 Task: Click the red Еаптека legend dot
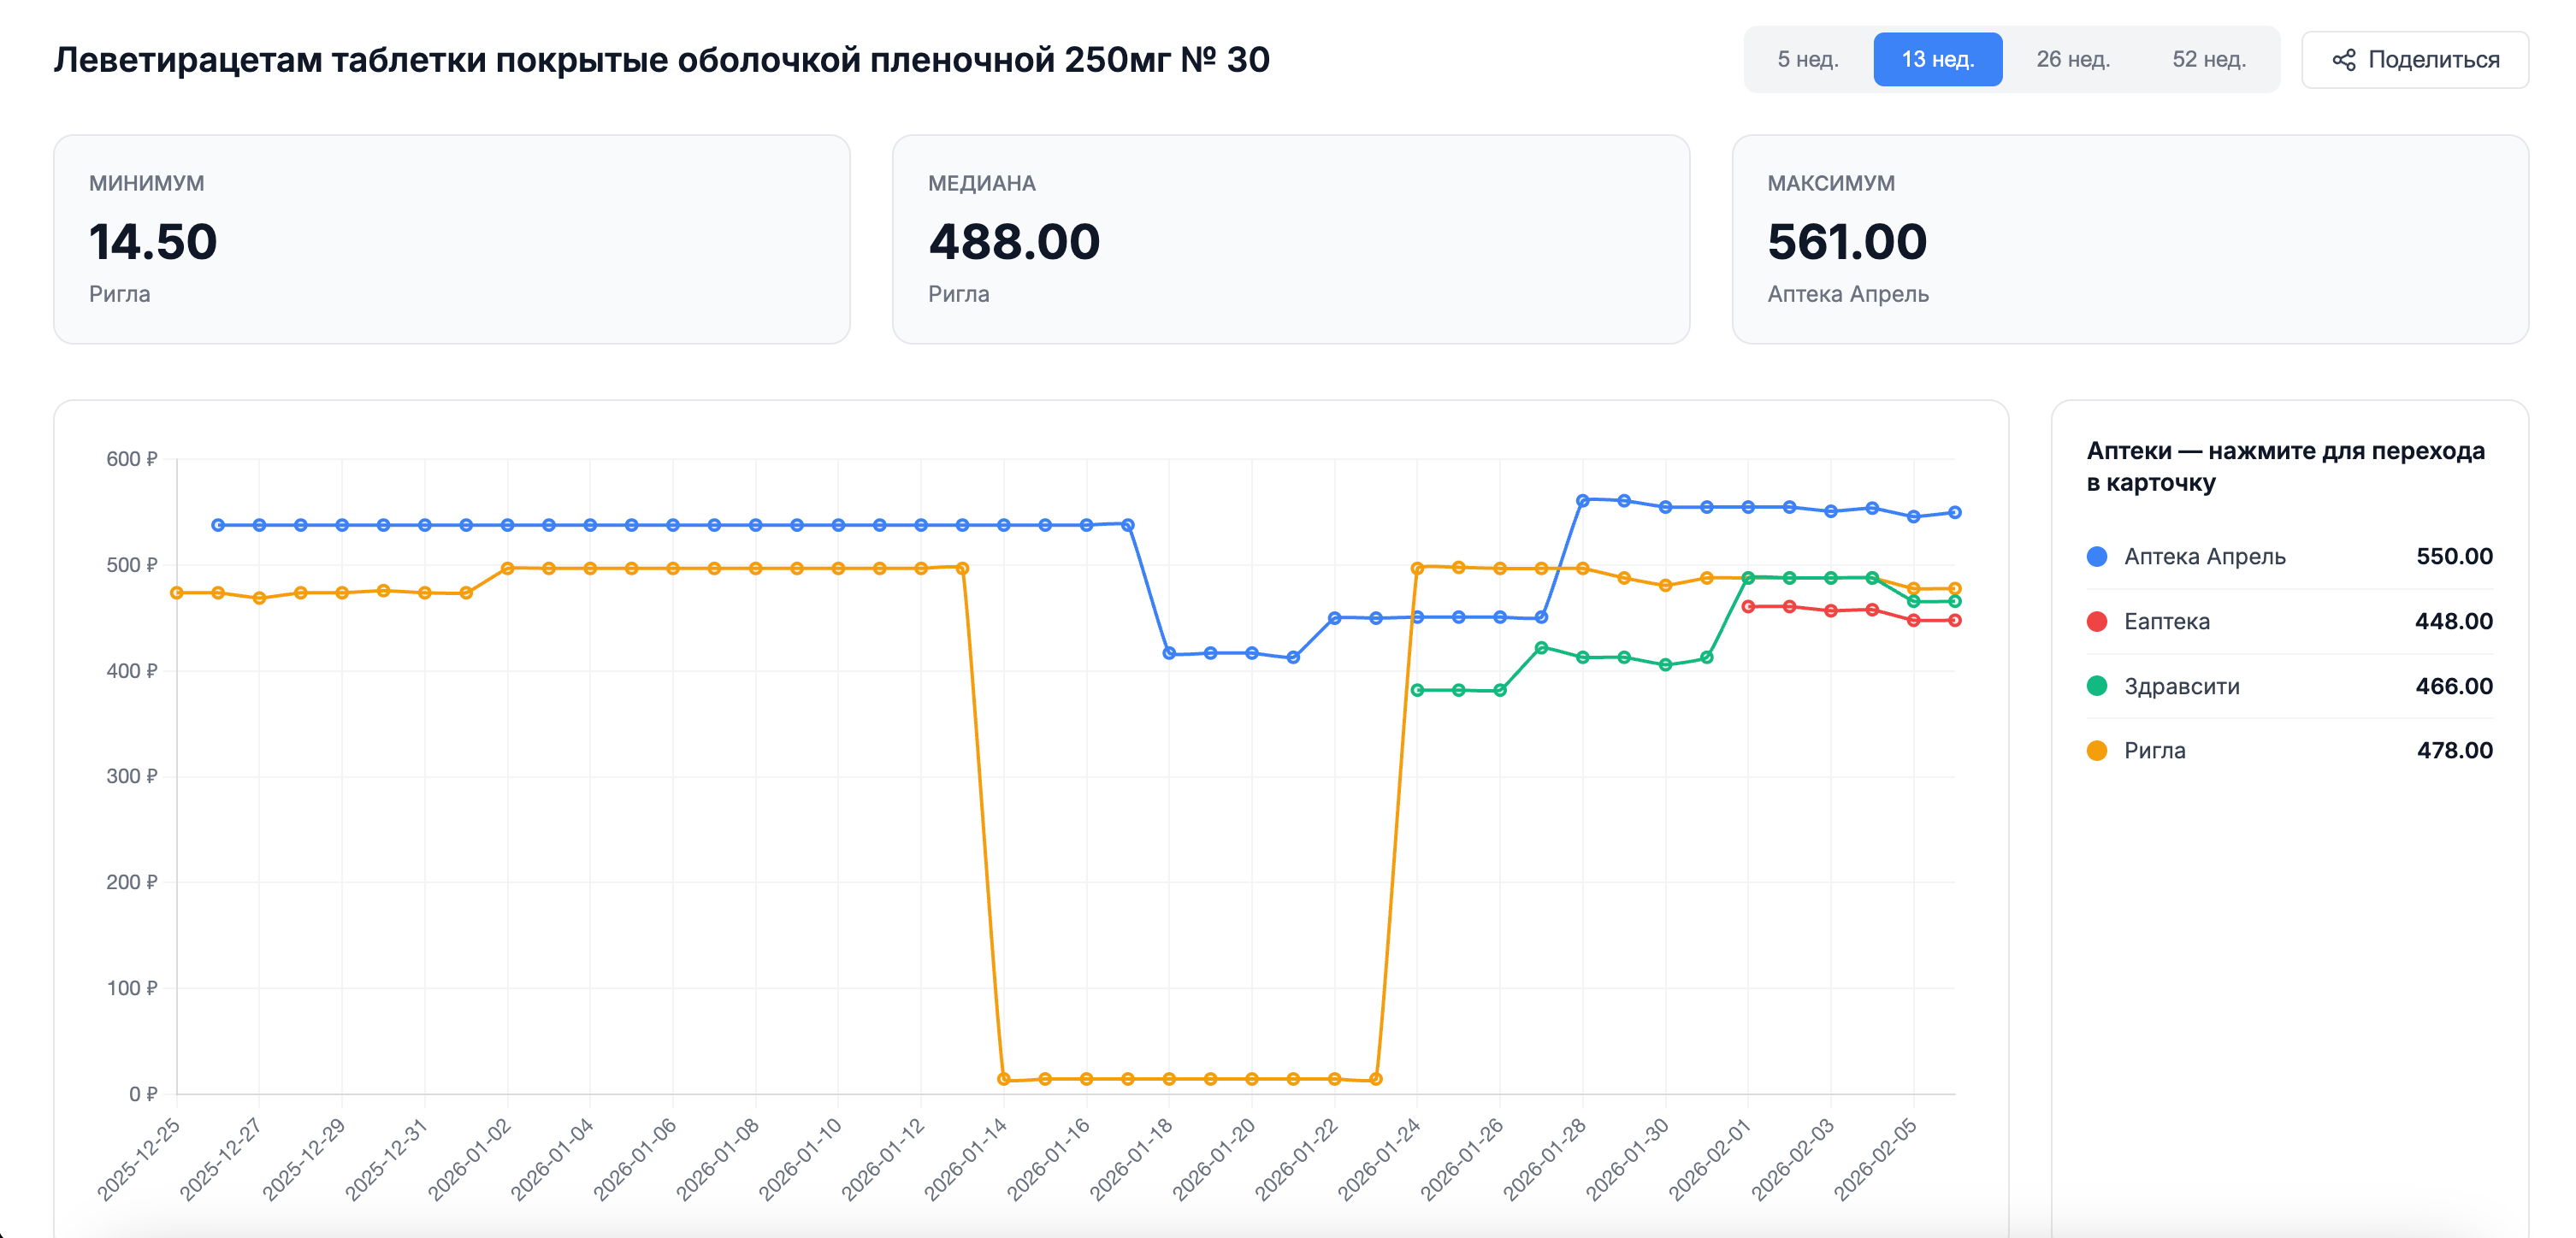click(2097, 622)
